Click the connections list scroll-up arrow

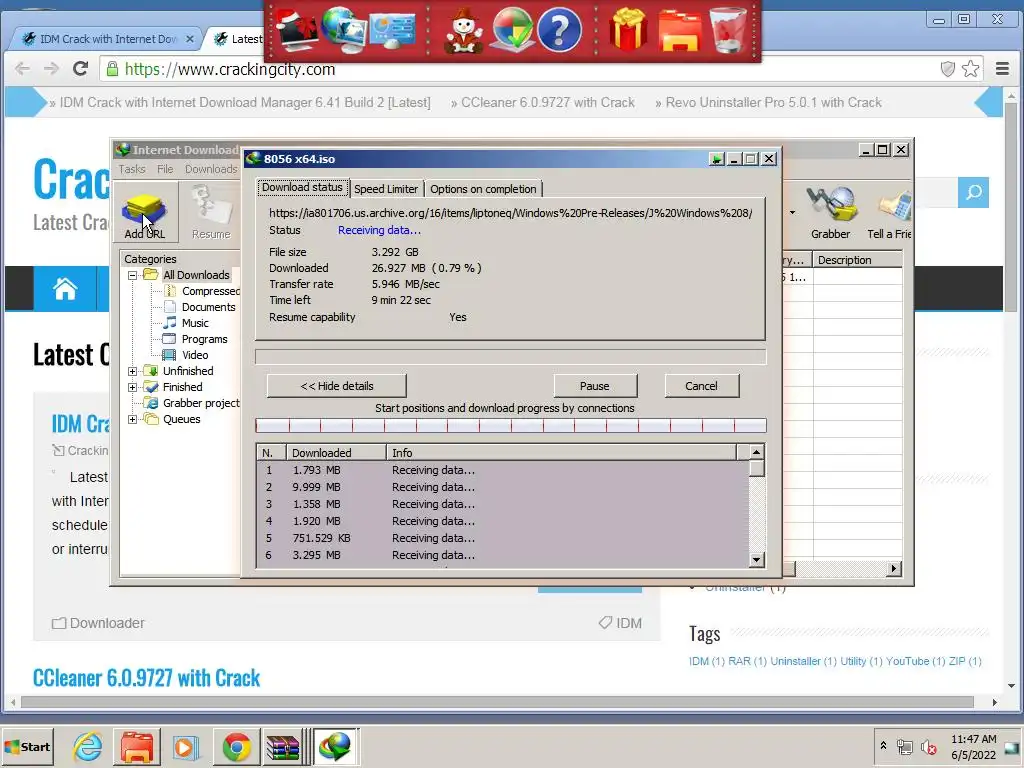point(756,452)
